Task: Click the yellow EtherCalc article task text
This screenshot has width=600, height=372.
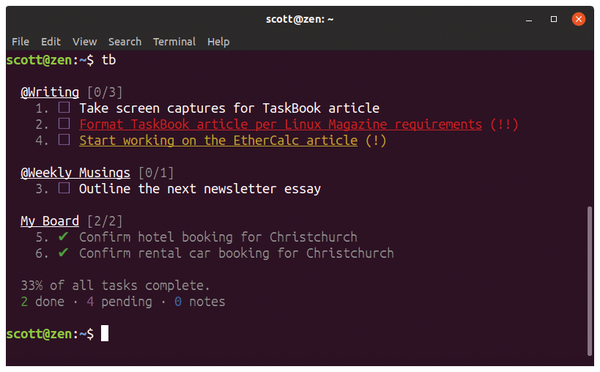Action: tap(218, 140)
